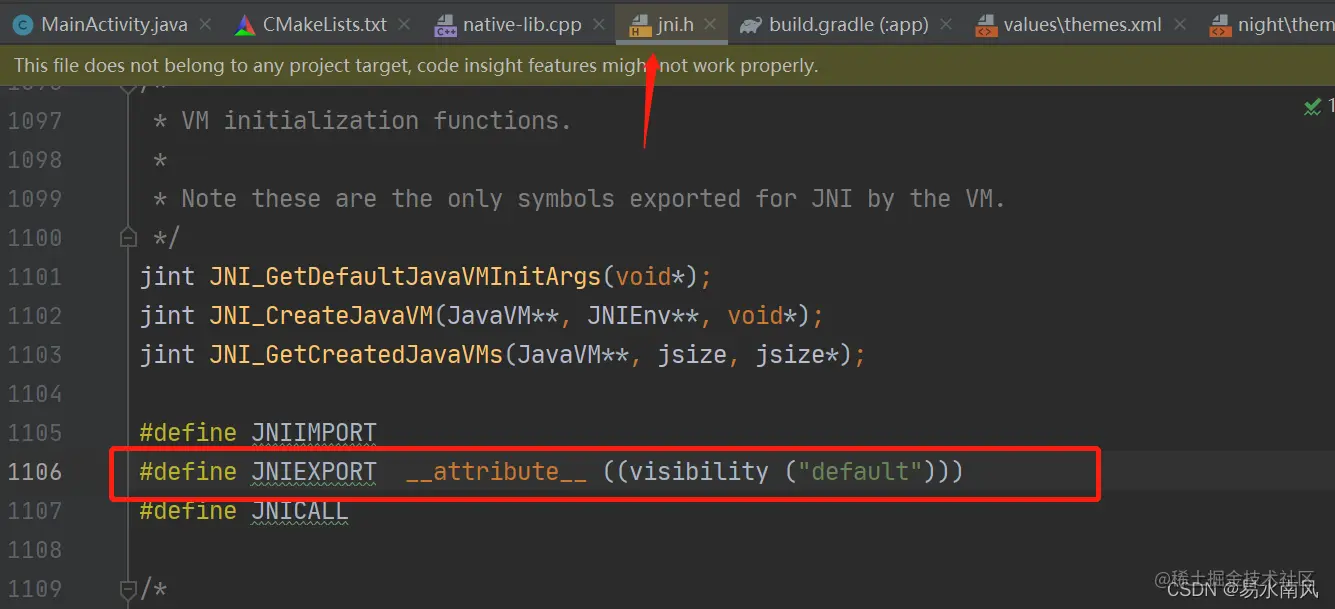Click the build.gradle elephant icon
The image size is (1335, 609).
tap(750, 25)
